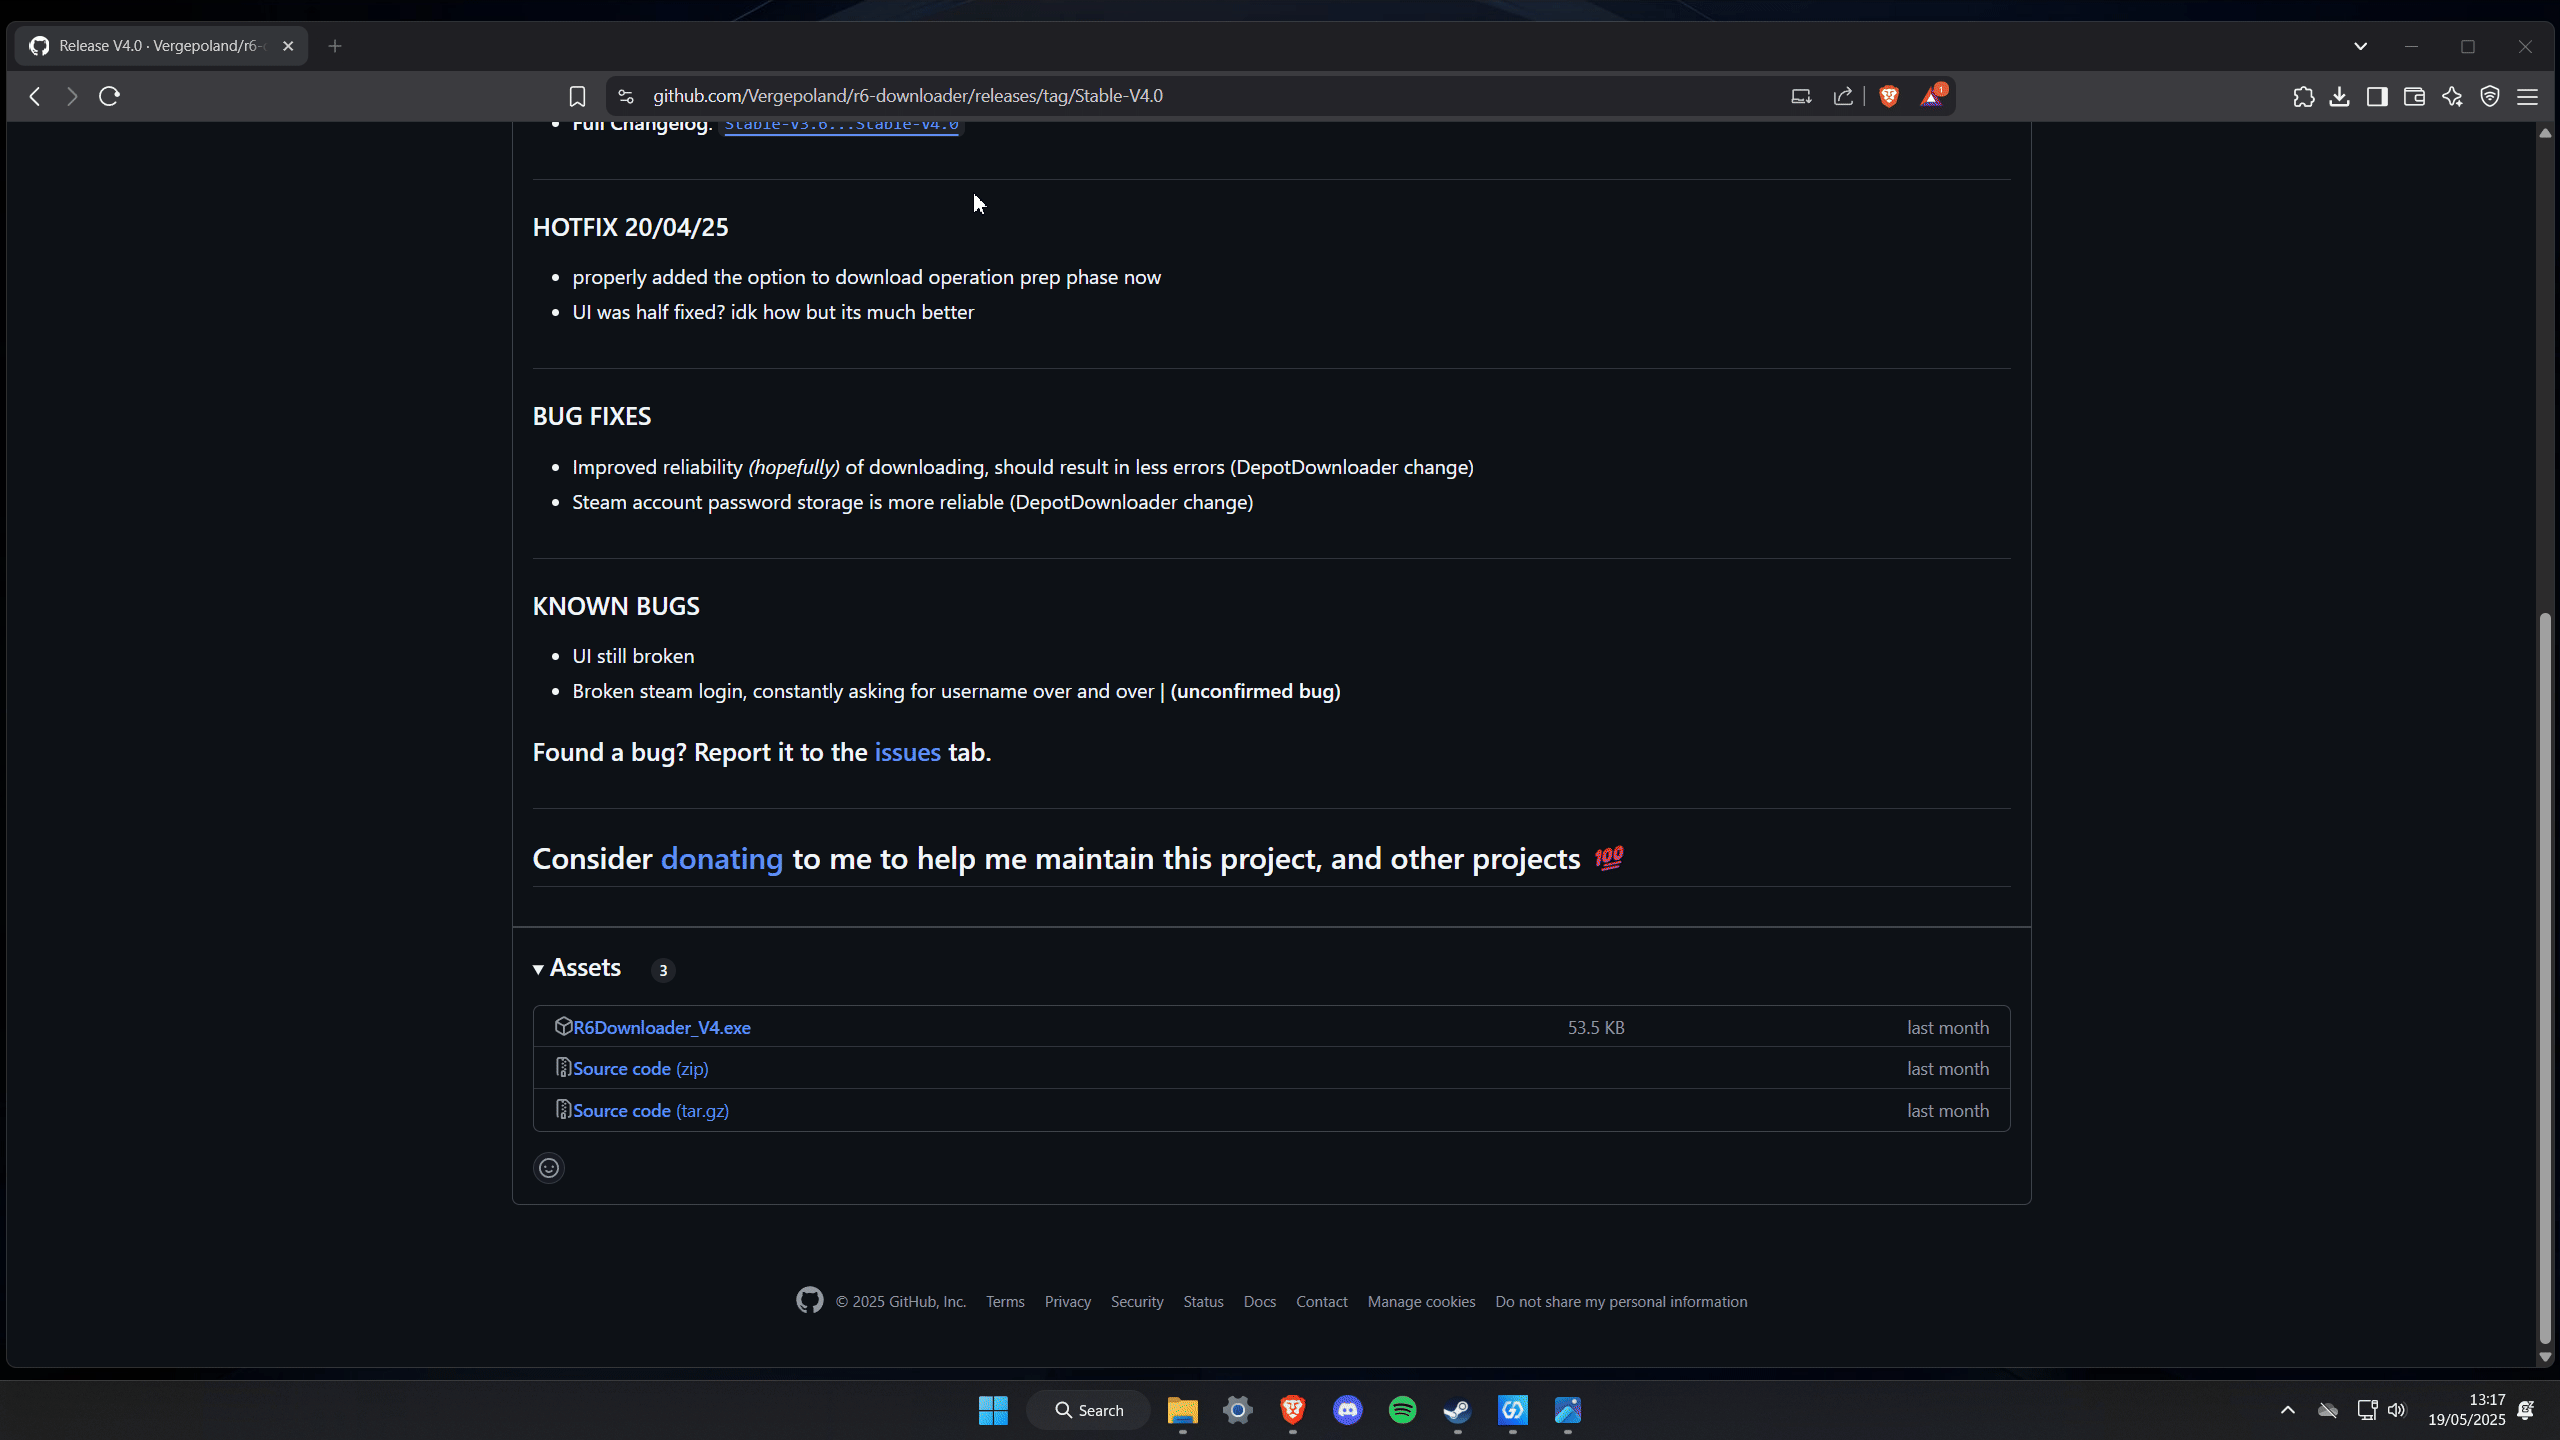Click Do not share my personal information
This screenshot has height=1440, width=2560.
(1621, 1302)
